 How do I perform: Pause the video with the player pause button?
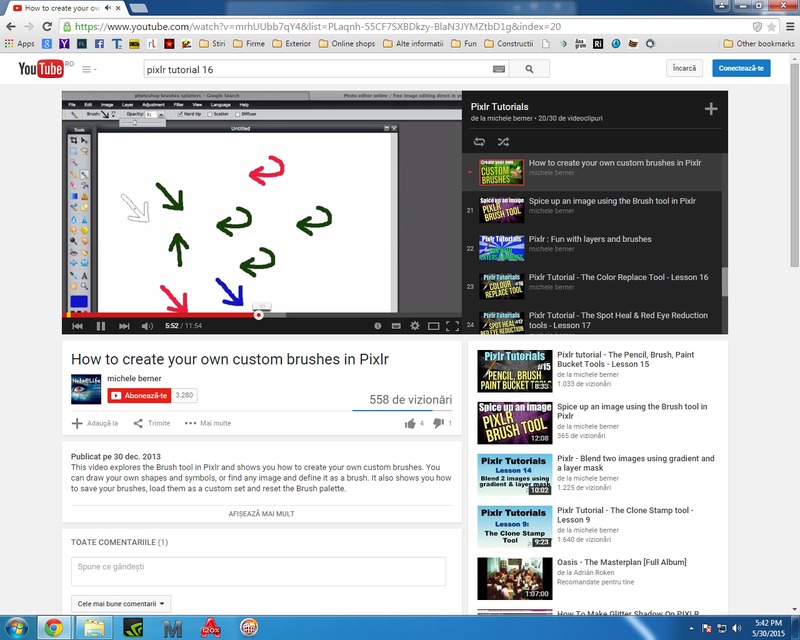(101, 326)
